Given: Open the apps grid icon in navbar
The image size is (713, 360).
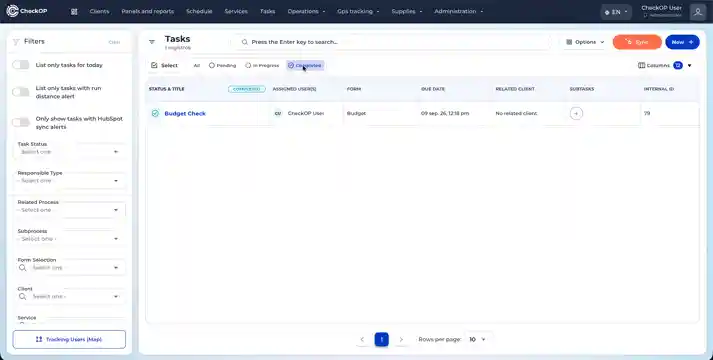Looking at the screenshot, I should 74,11.
